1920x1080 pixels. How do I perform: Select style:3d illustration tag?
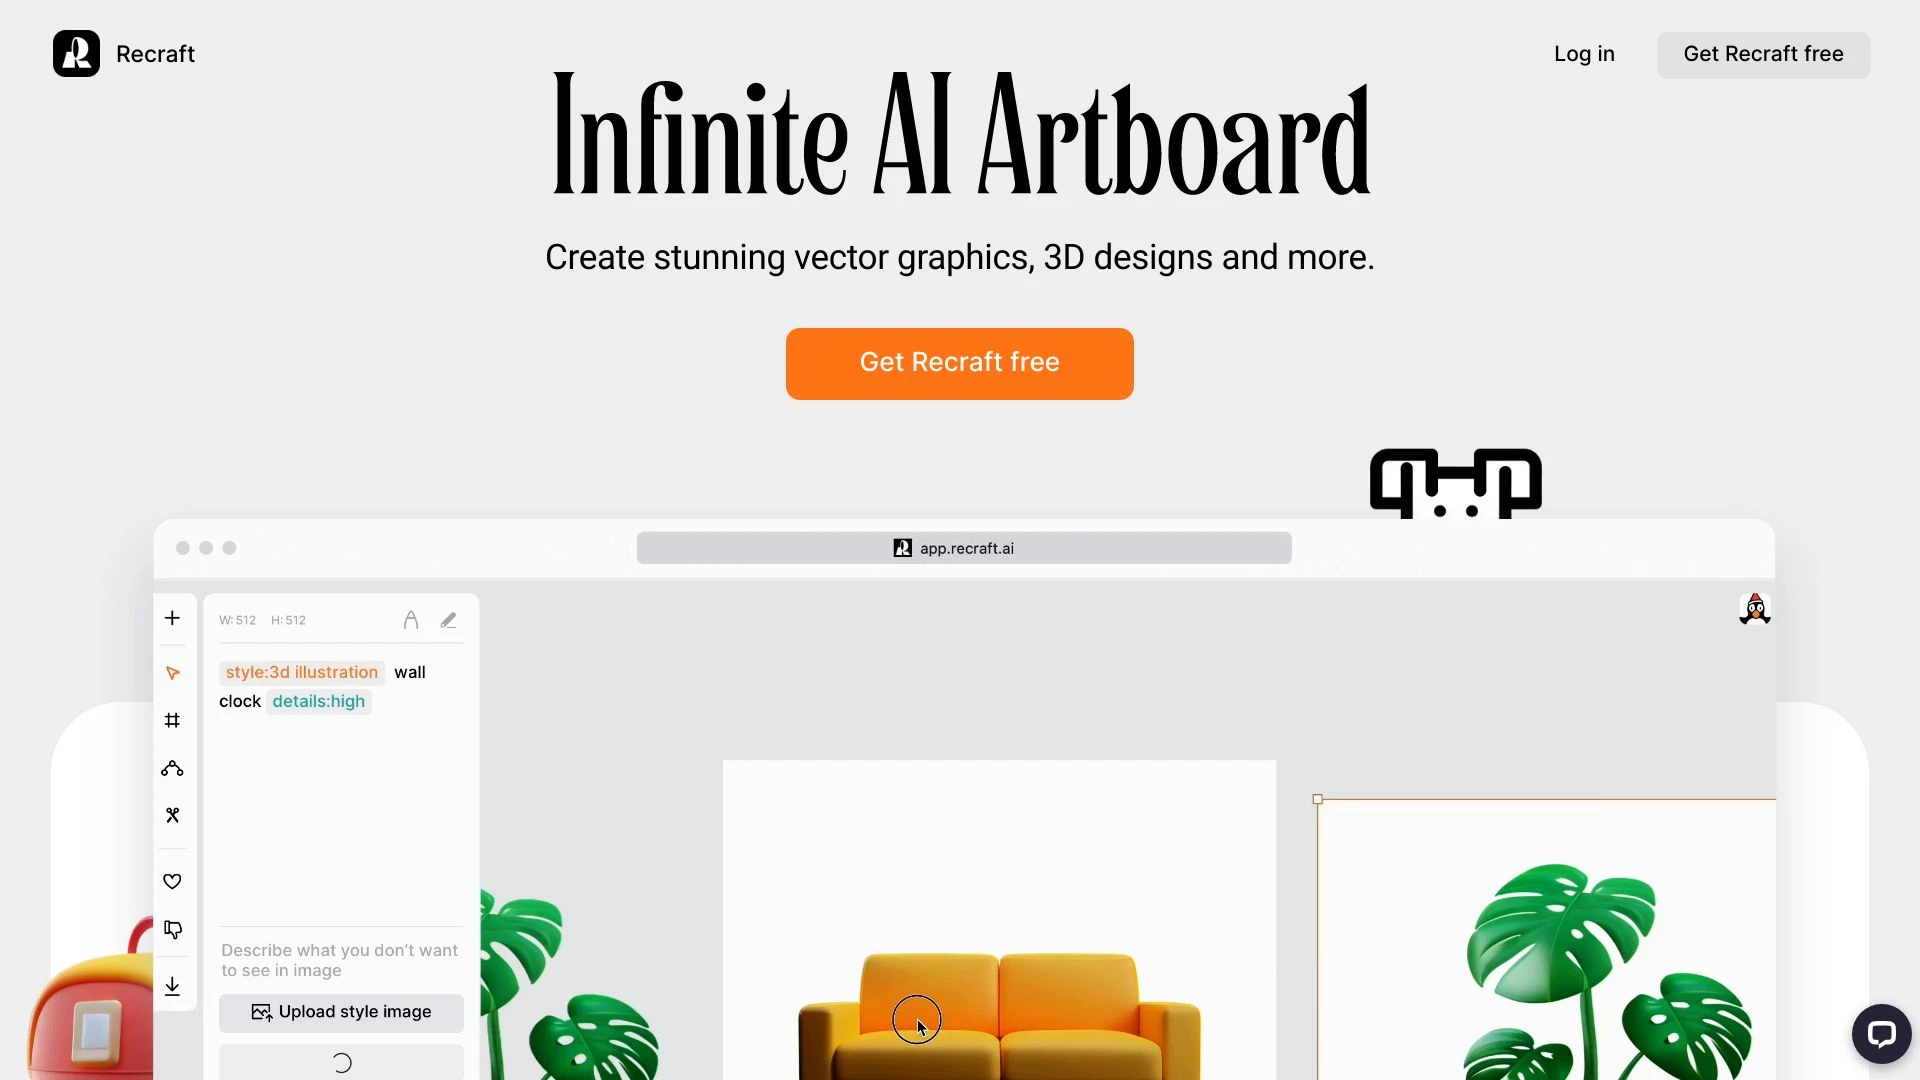pos(302,671)
